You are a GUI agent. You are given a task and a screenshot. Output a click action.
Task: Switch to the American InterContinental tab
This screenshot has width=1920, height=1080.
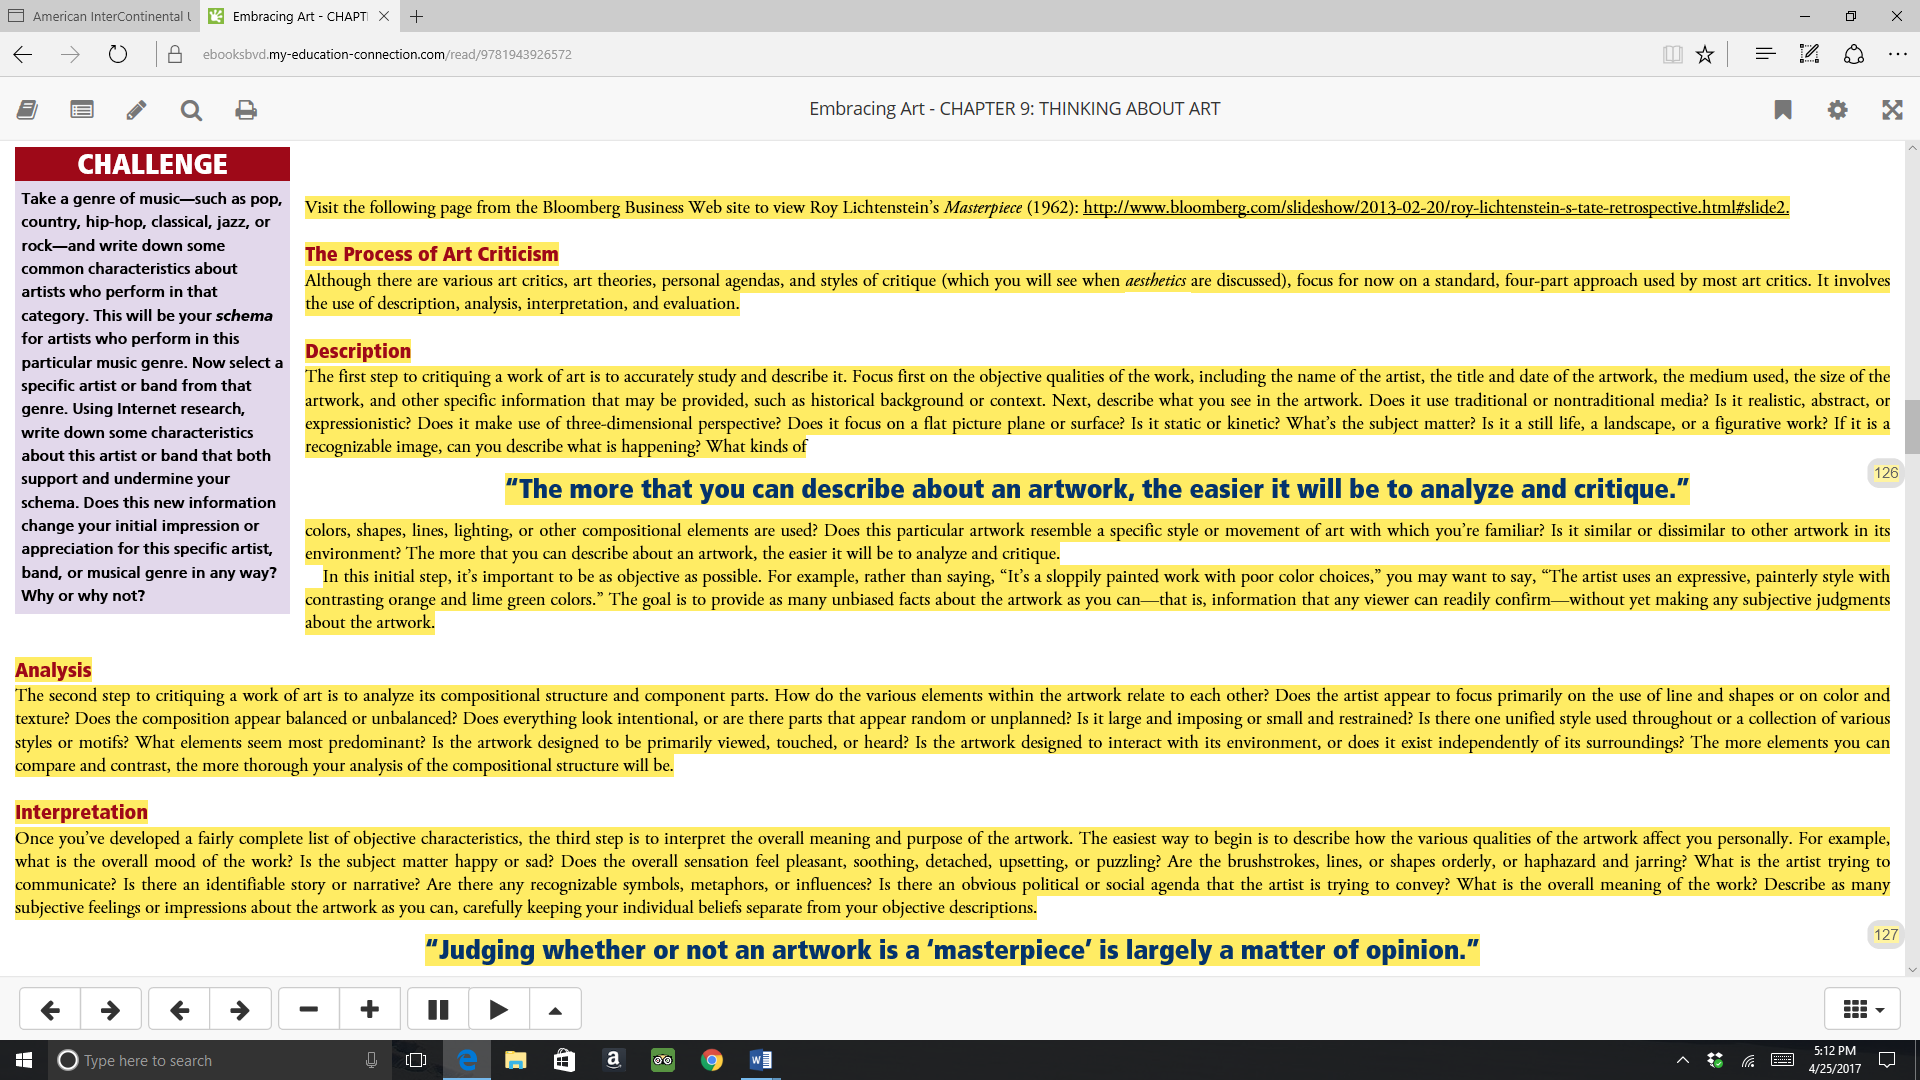(100, 16)
